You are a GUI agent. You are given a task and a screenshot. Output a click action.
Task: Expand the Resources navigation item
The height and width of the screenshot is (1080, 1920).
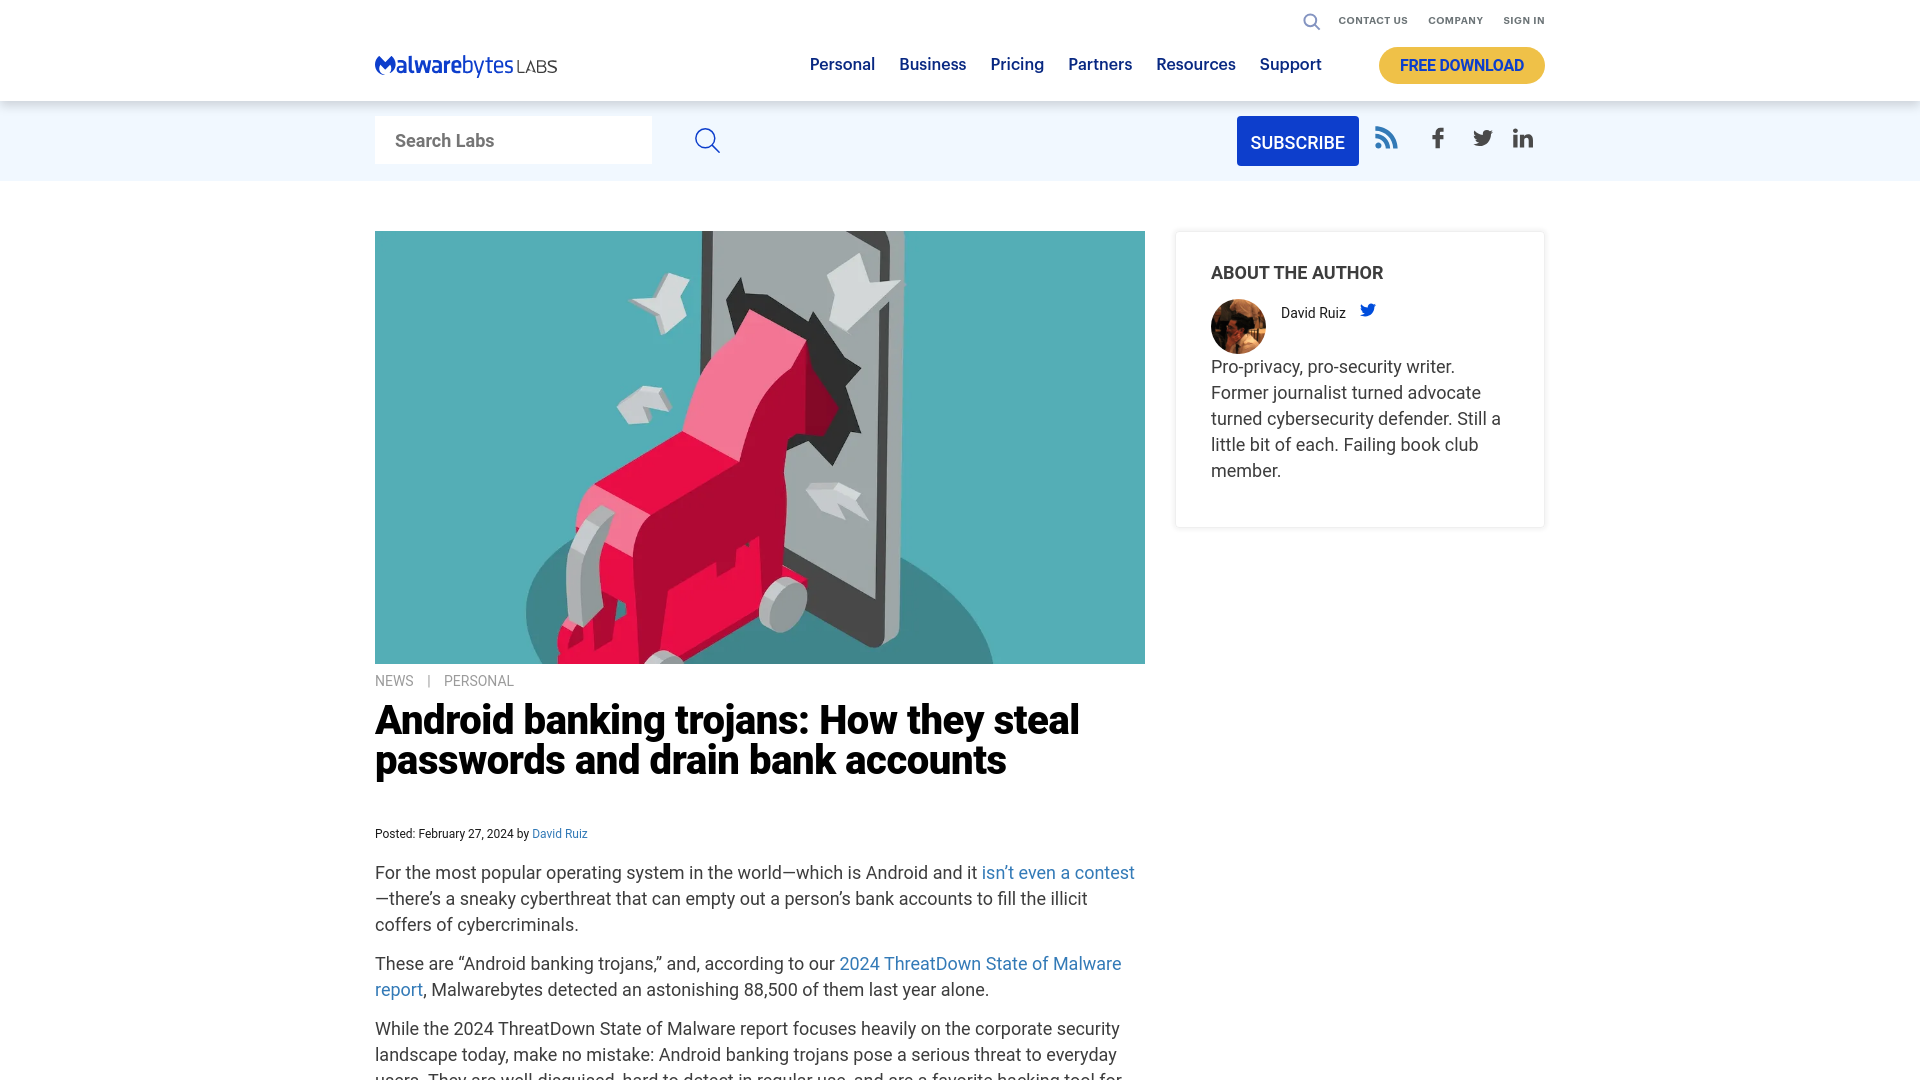point(1196,65)
